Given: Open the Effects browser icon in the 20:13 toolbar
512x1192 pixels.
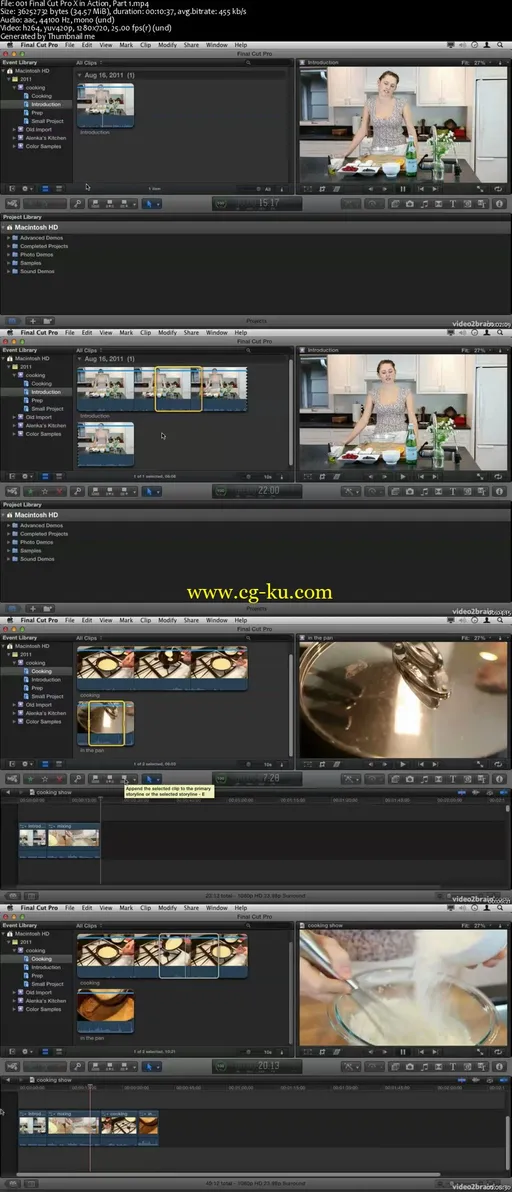Looking at the screenshot, I should tap(395, 1067).
